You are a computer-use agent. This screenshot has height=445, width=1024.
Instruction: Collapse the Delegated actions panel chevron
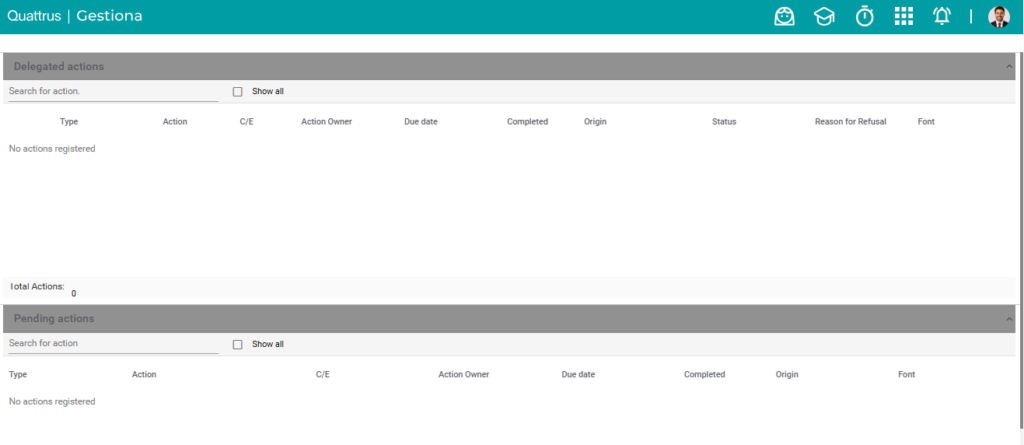[x=1009, y=67]
